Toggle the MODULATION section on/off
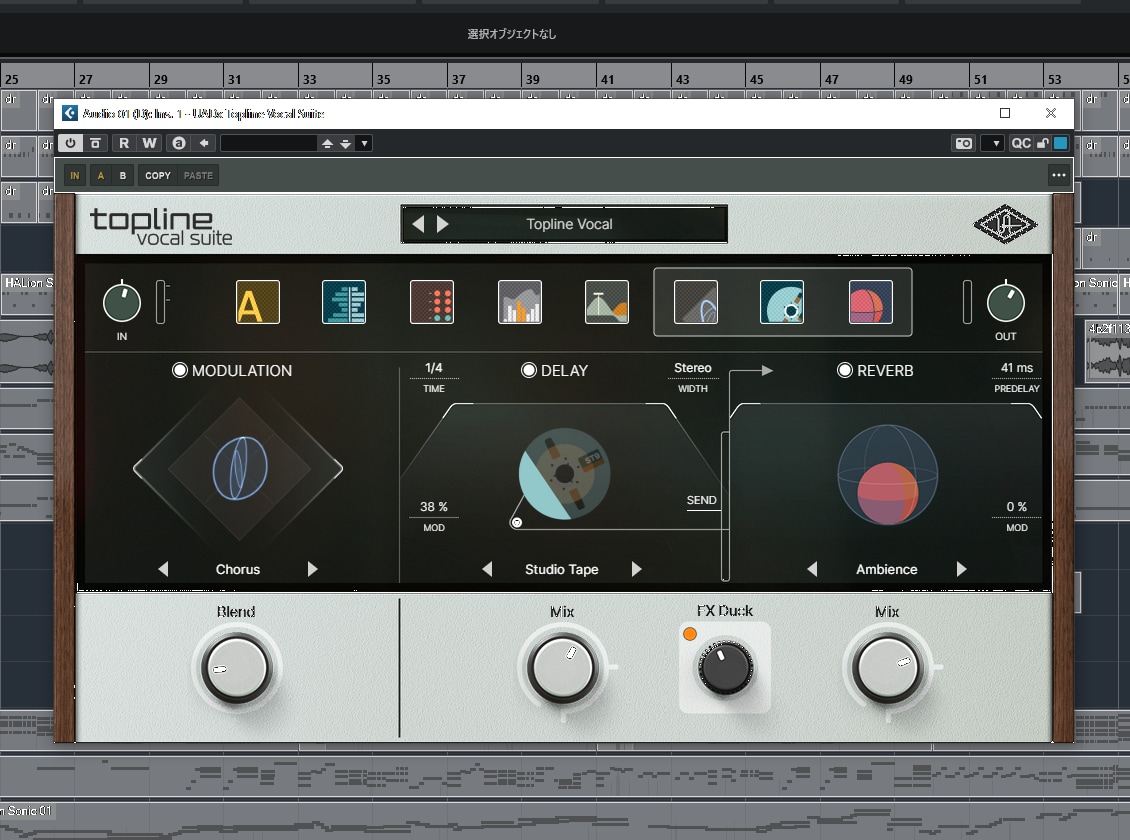Screen dimensions: 1130x840 (x=179, y=370)
